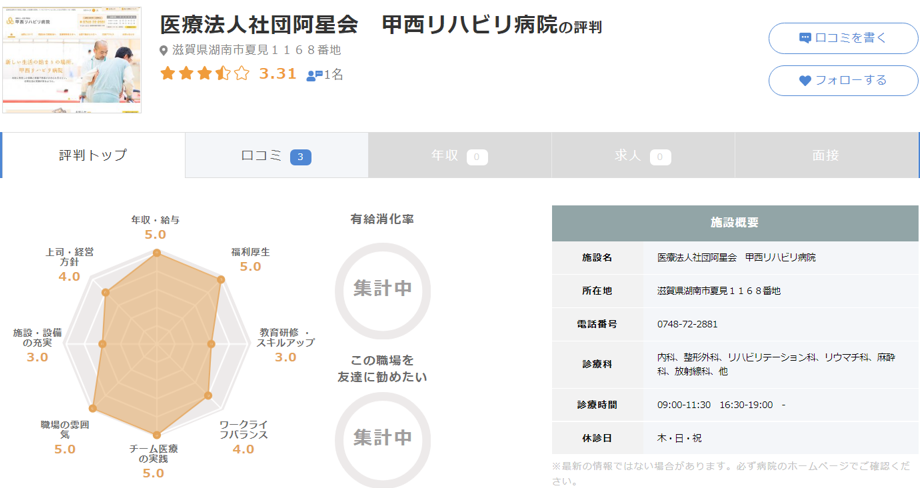Click the 職場の雰囲気 5.0 label
The height and width of the screenshot is (488, 920).
(65, 438)
